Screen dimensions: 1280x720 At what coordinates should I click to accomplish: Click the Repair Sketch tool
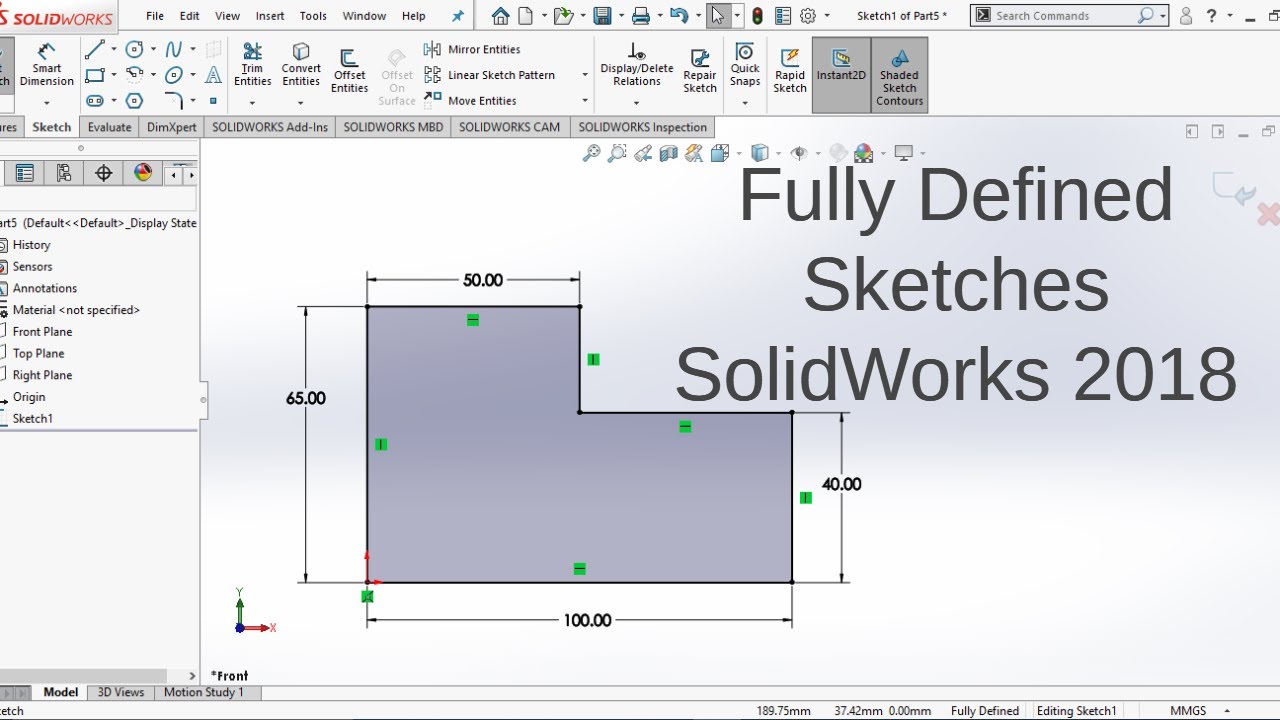tap(700, 71)
